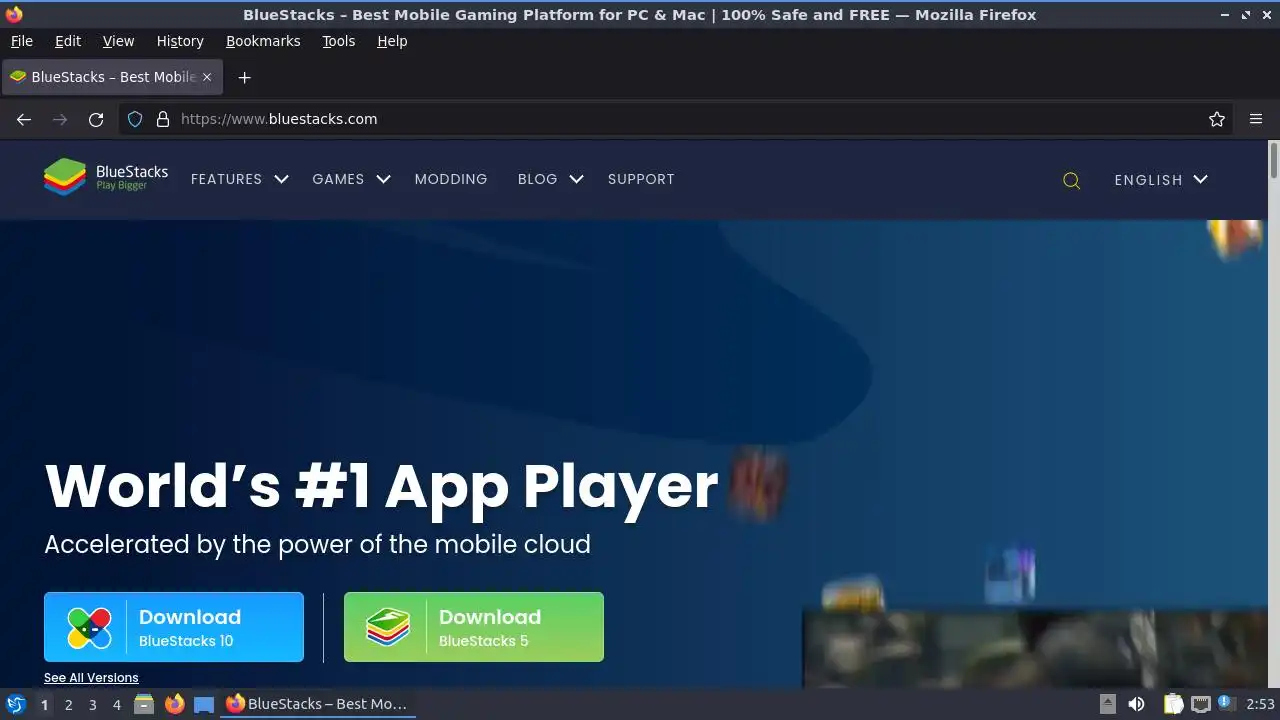Image resolution: width=1280 pixels, height=720 pixels.
Task: Expand the Blog dropdown
Action: pyautogui.click(x=550, y=179)
